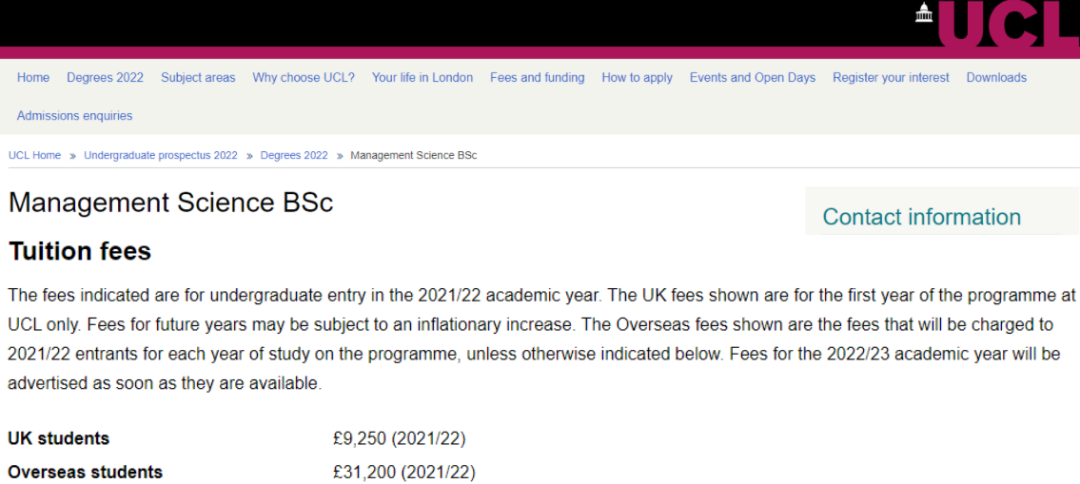Select Why choose UCL? in the navigation
The image size is (1080, 484).
click(x=303, y=78)
